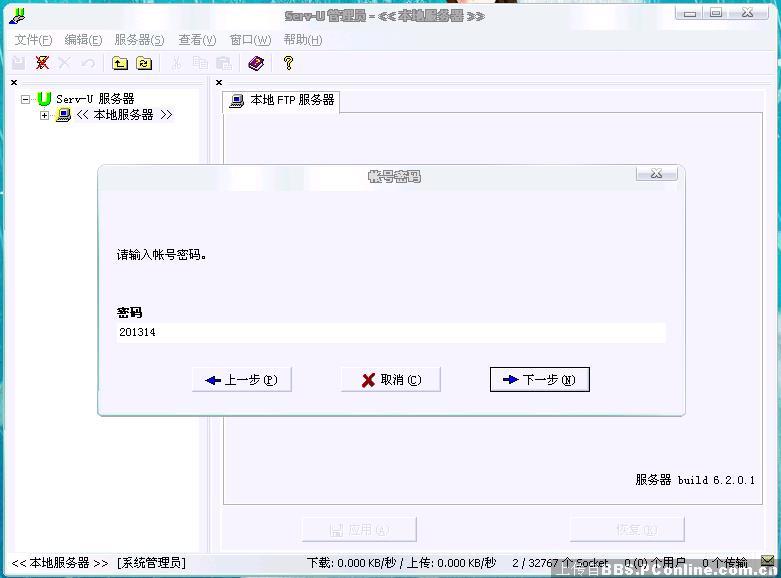Click the mail icon in status bar
Image resolution: width=781 pixels, height=578 pixels.
(x=767, y=563)
